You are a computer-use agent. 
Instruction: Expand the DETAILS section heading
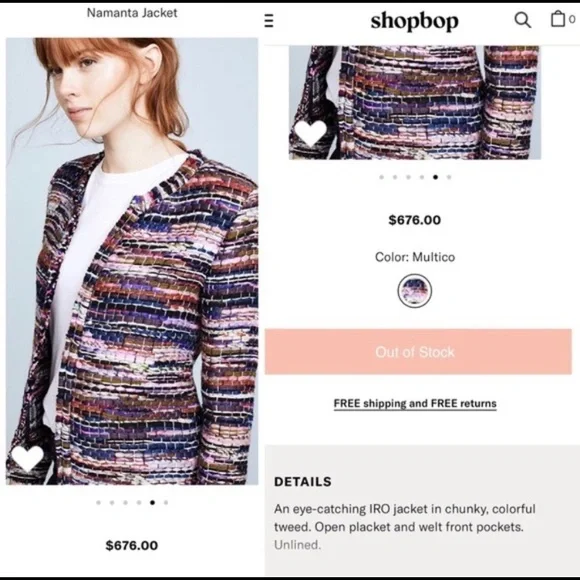[x=303, y=482]
